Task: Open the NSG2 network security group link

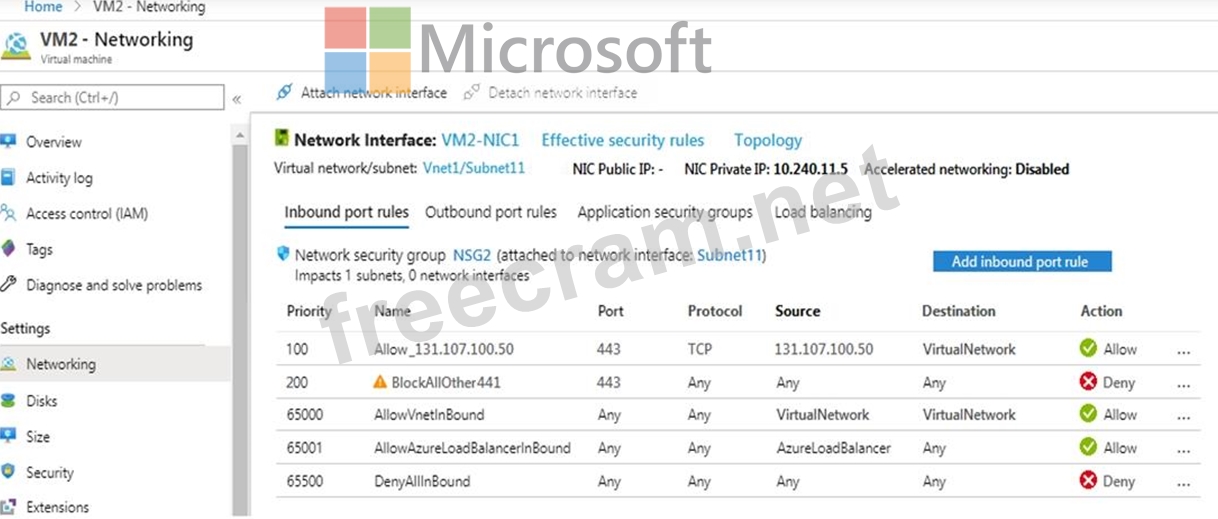Action: [472, 256]
